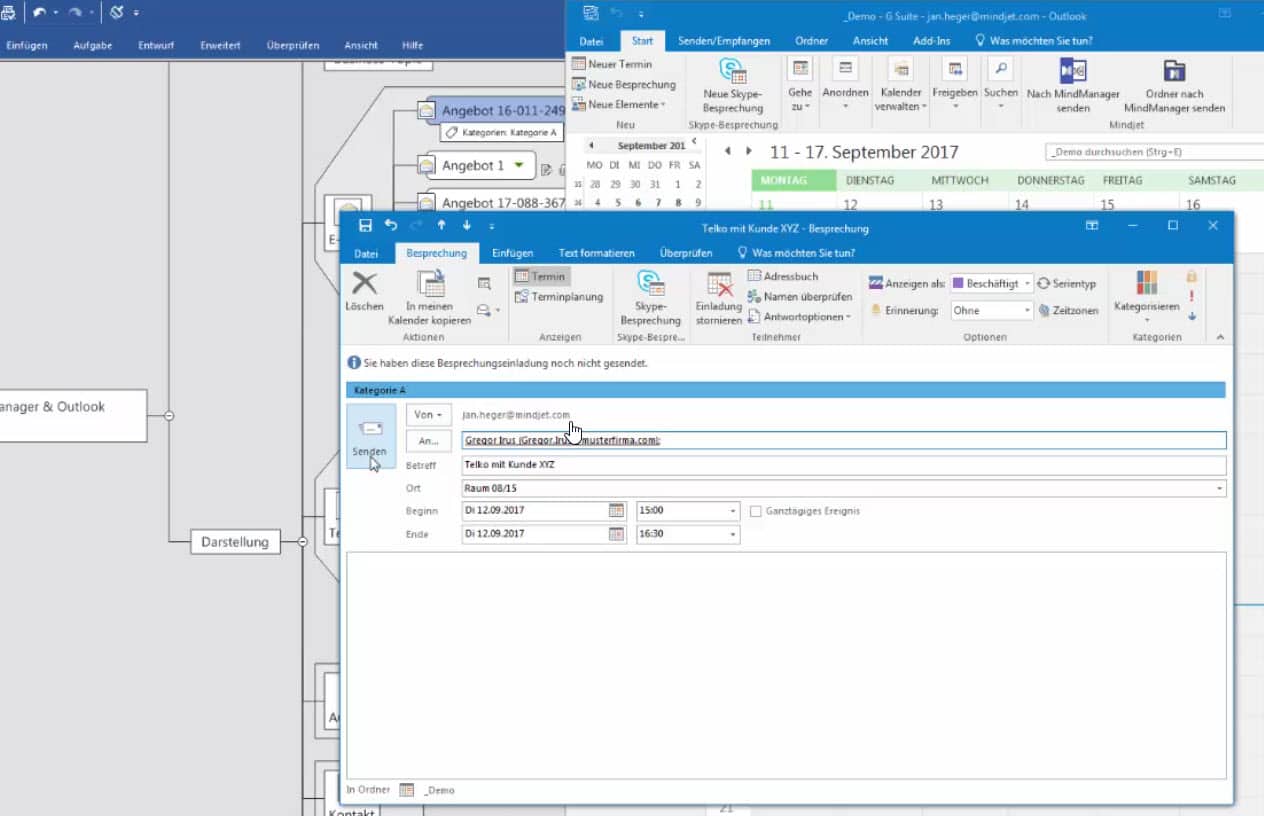Select the Termin view button
This screenshot has width=1264, height=816.
tap(541, 276)
